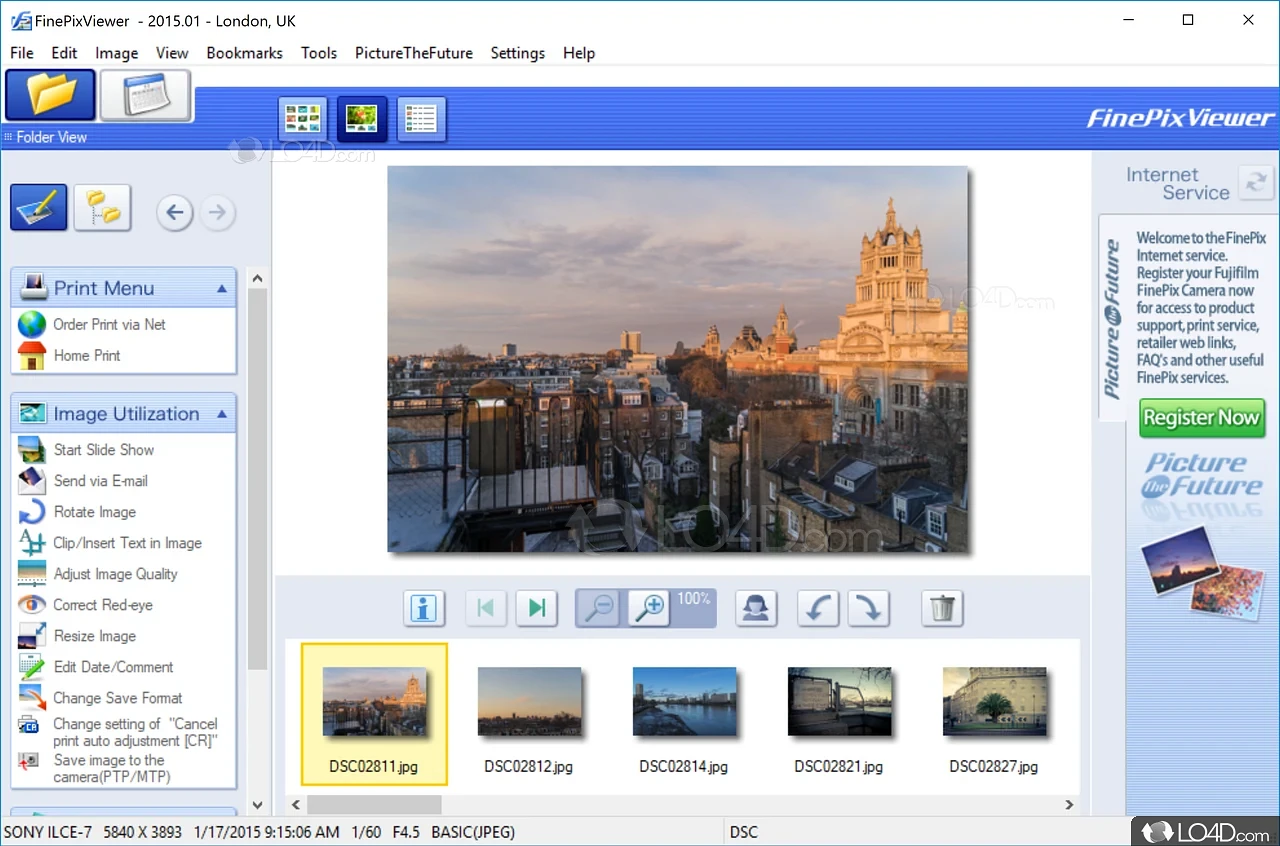Click the zoom out magnifier icon
The width and height of the screenshot is (1280, 846).
[x=600, y=608]
